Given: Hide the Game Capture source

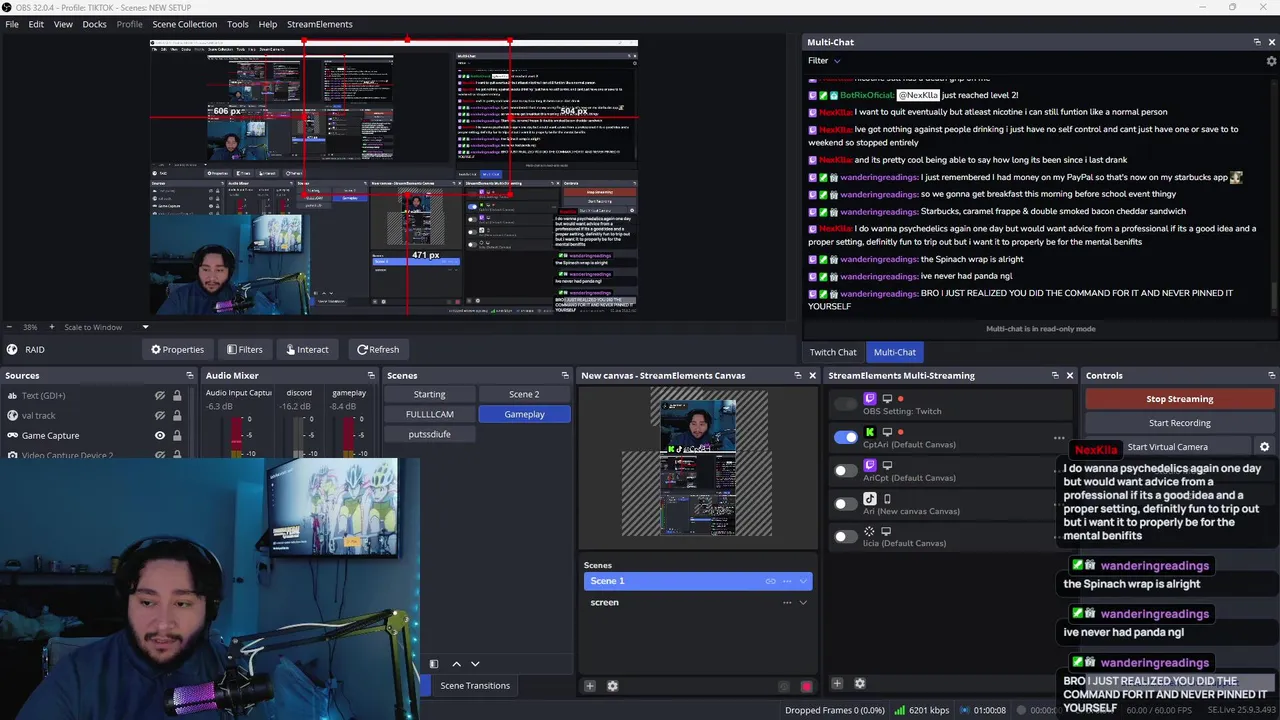Looking at the screenshot, I should pyautogui.click(x=159, y=435).
